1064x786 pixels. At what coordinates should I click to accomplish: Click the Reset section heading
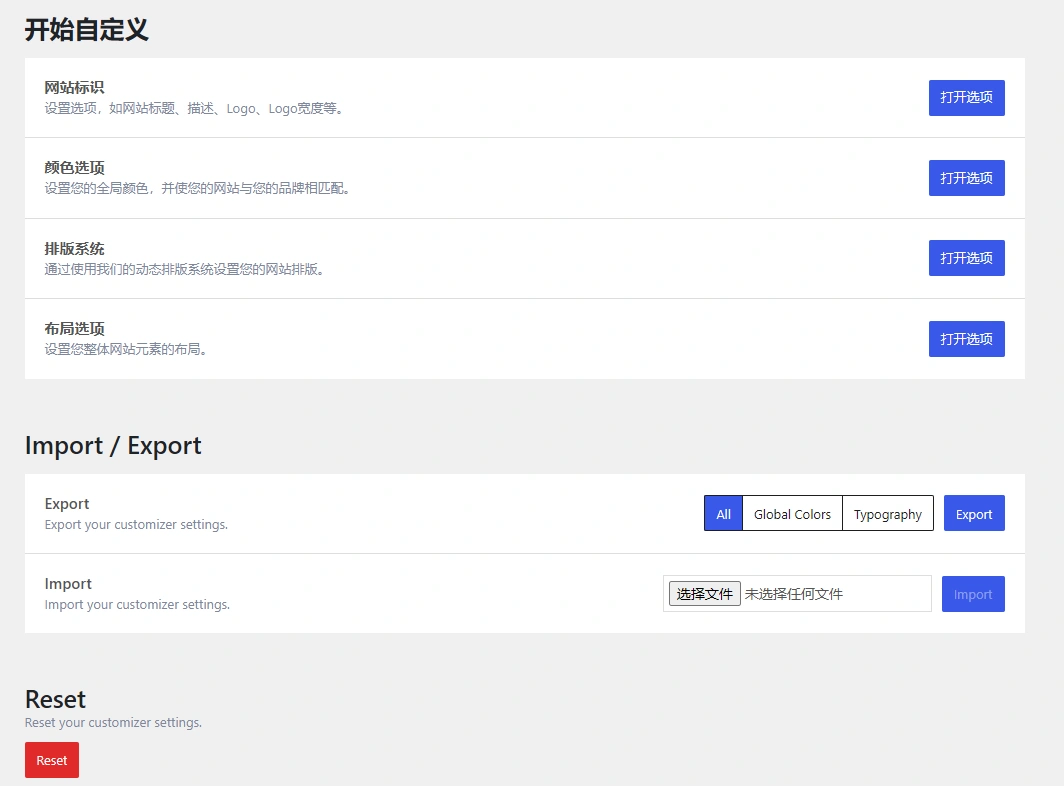tap(55, 700)
